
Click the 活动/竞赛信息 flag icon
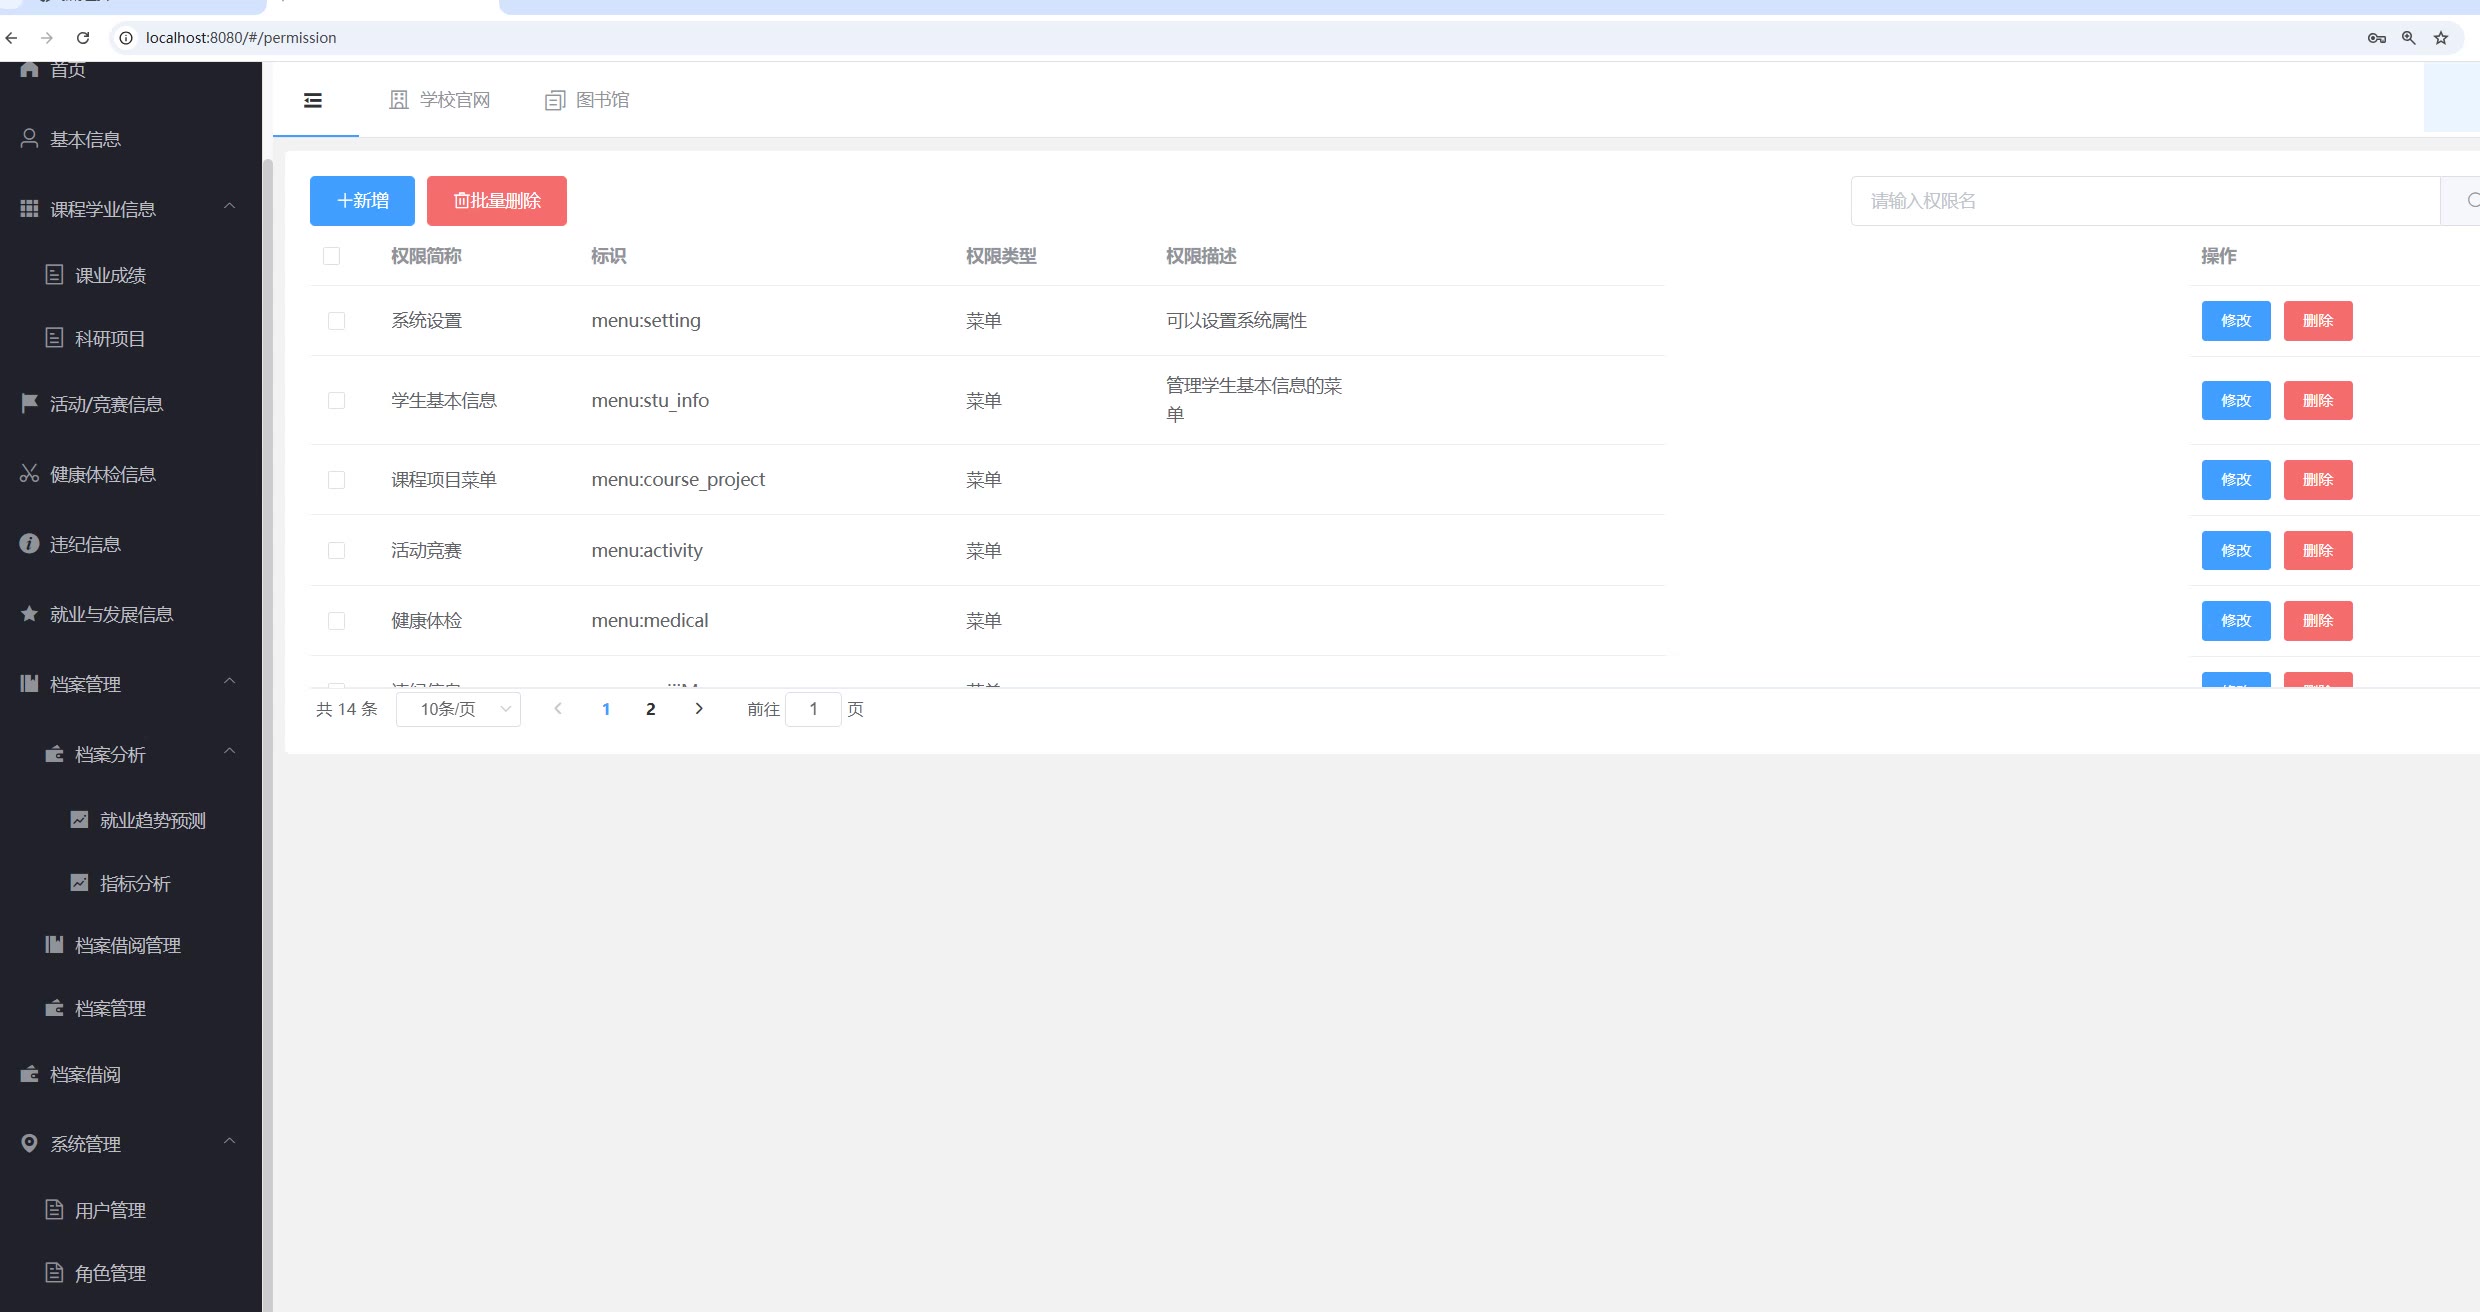click(29, 403)
